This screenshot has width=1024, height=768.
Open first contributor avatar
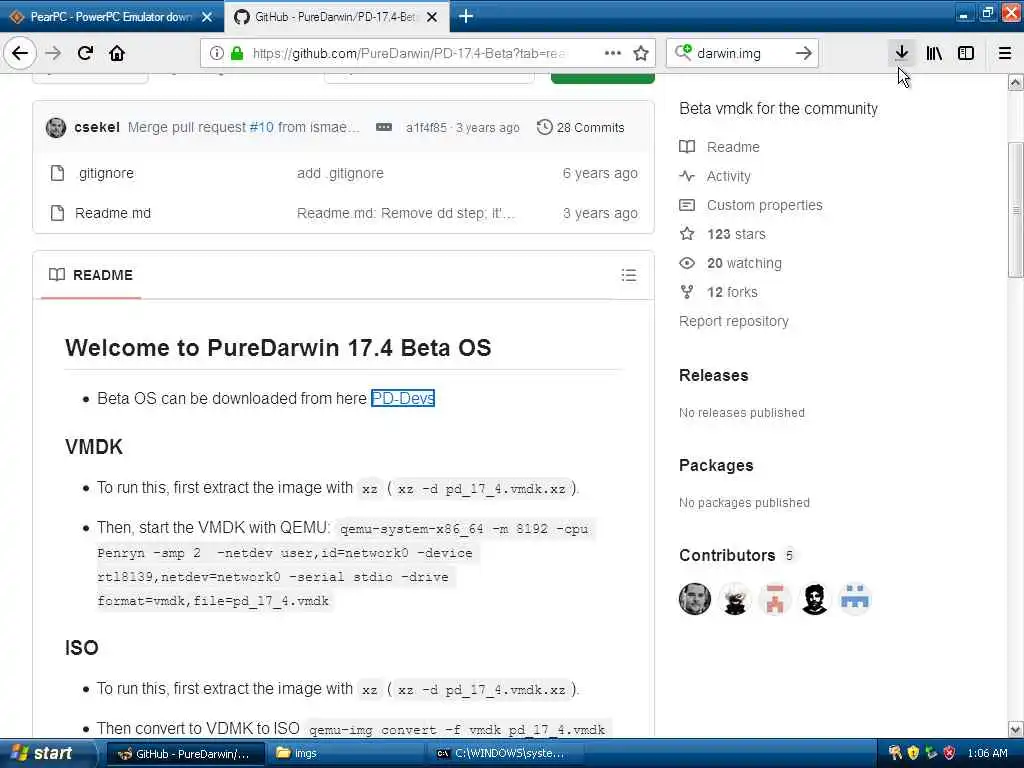(x=695, y=599)
